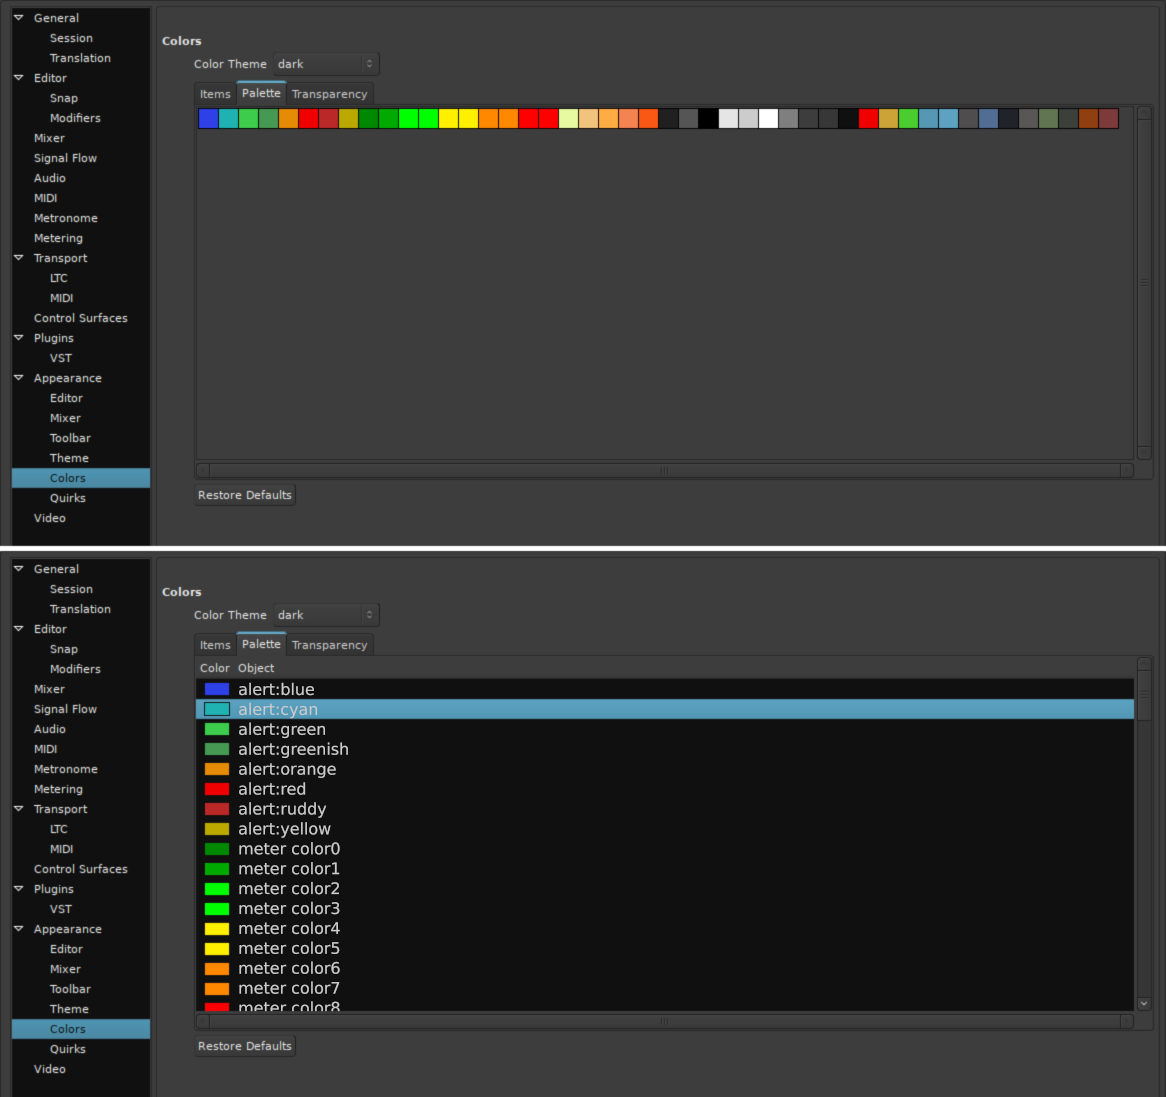
Task: Click the first blue swatch in the palette grid
Action: pos(208,119)
